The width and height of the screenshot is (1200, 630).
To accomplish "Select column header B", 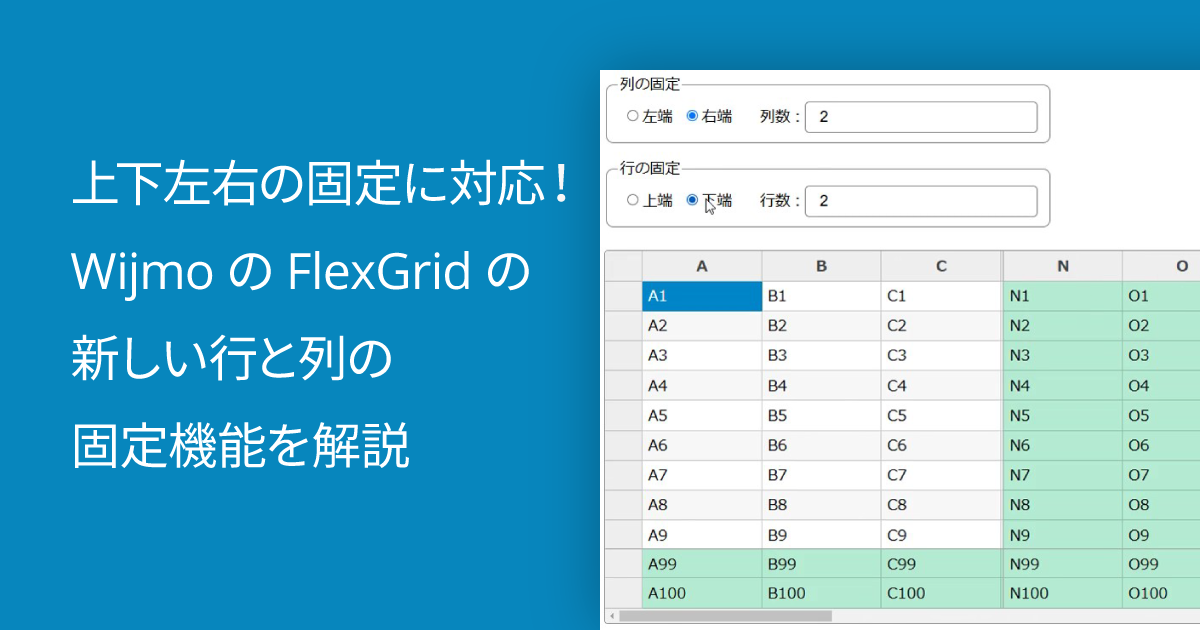I will (820, 265).
